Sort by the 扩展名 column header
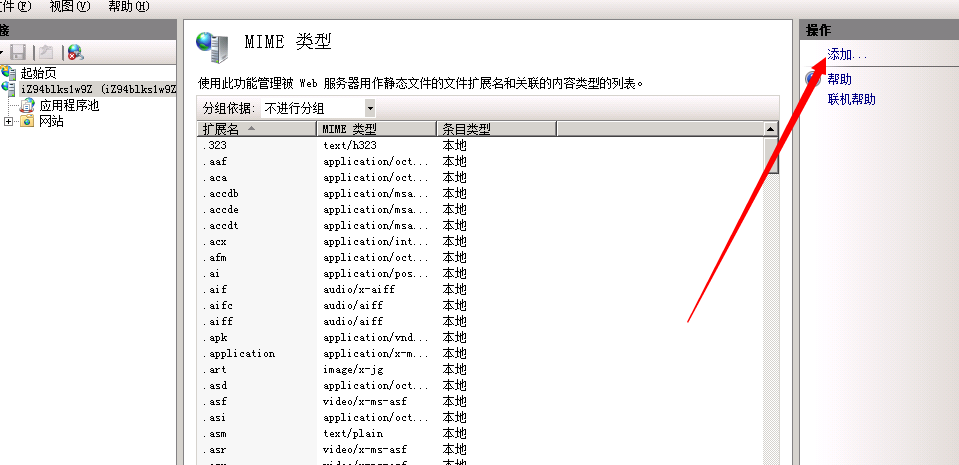 (x=256, y=129)
